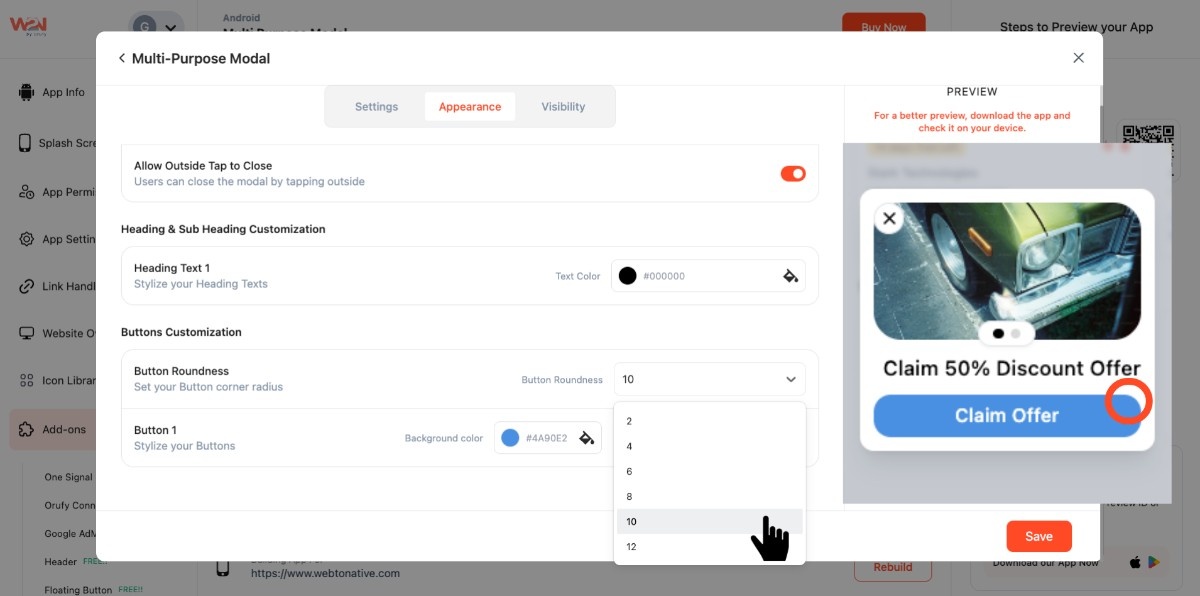The width and height of the screenshot is (1200, 596).
Task: Click the Android icon next to App Info
Action: (26, 92)
